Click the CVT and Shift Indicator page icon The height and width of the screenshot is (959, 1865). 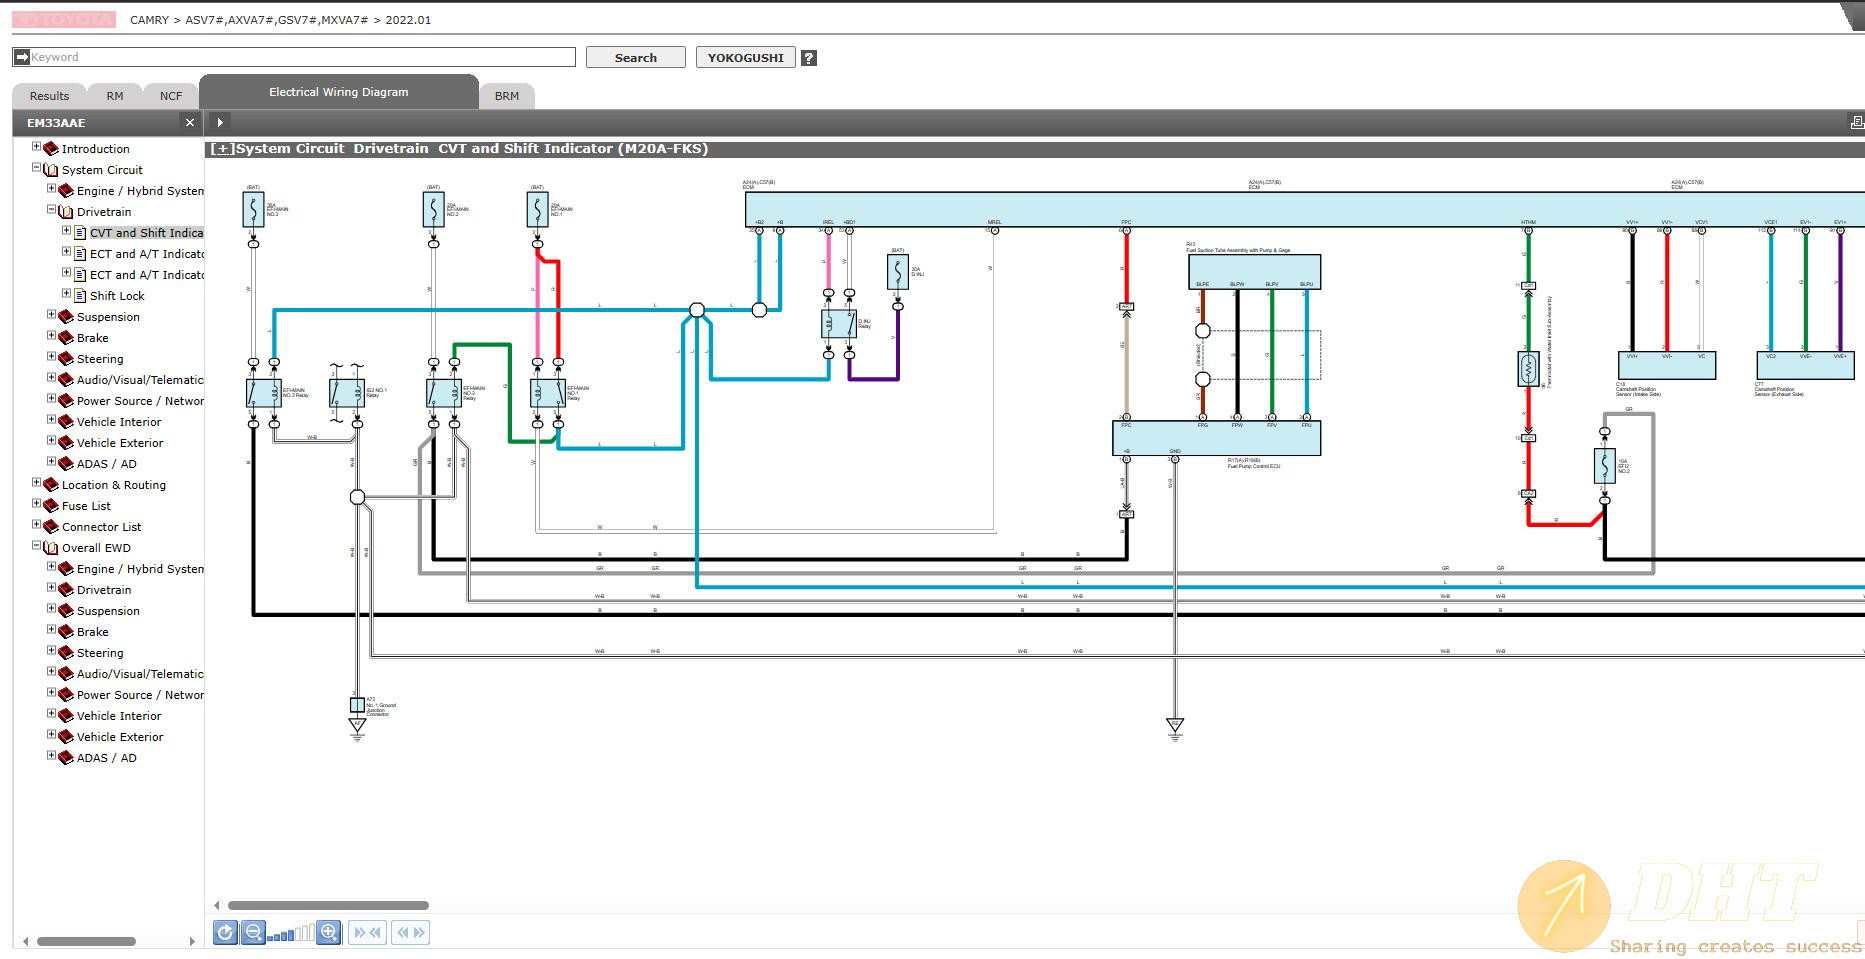tap(81, 233)
